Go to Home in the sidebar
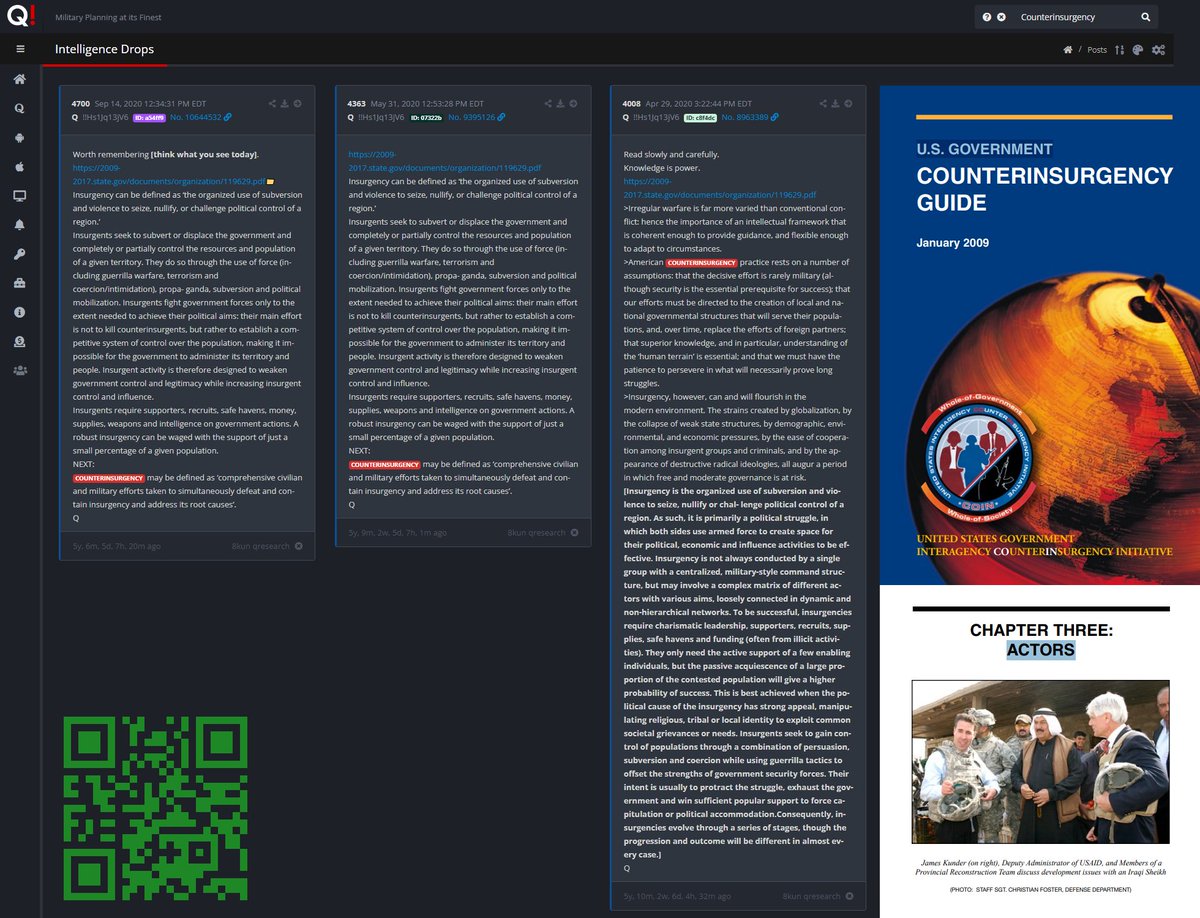The image size is (1200, 918). pyautogui.click(x=20, y=80)
